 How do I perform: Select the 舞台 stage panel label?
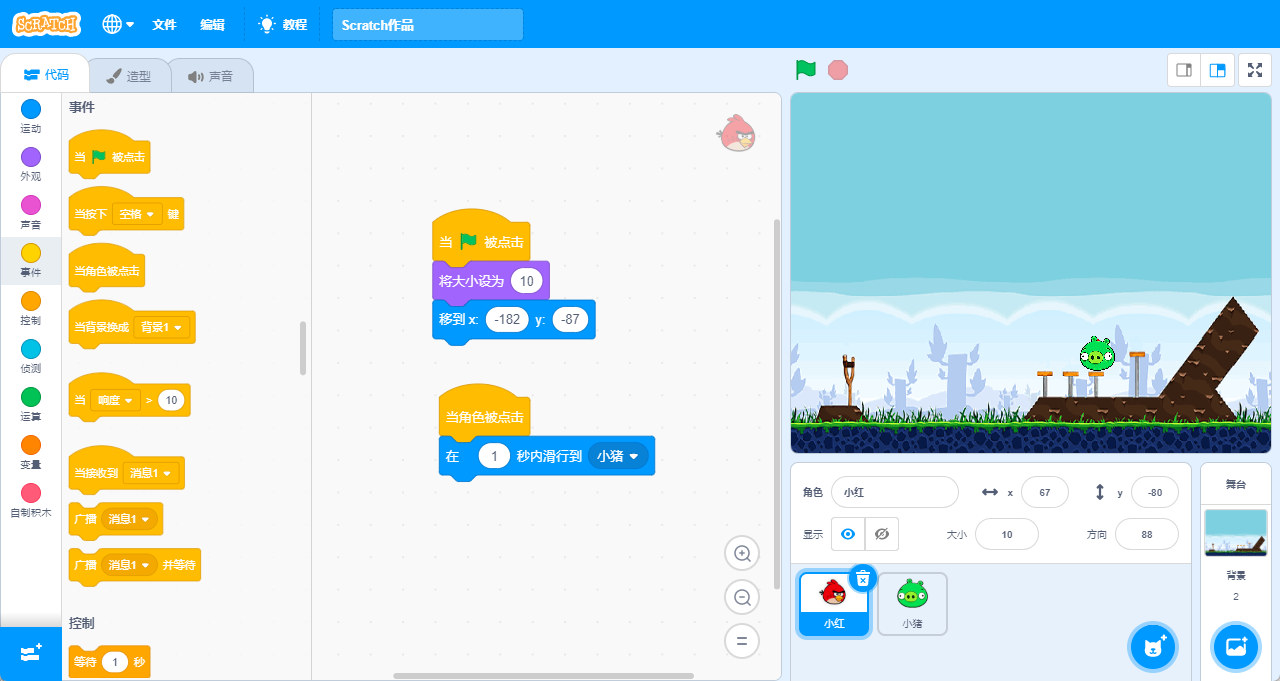pos(1236,484)
